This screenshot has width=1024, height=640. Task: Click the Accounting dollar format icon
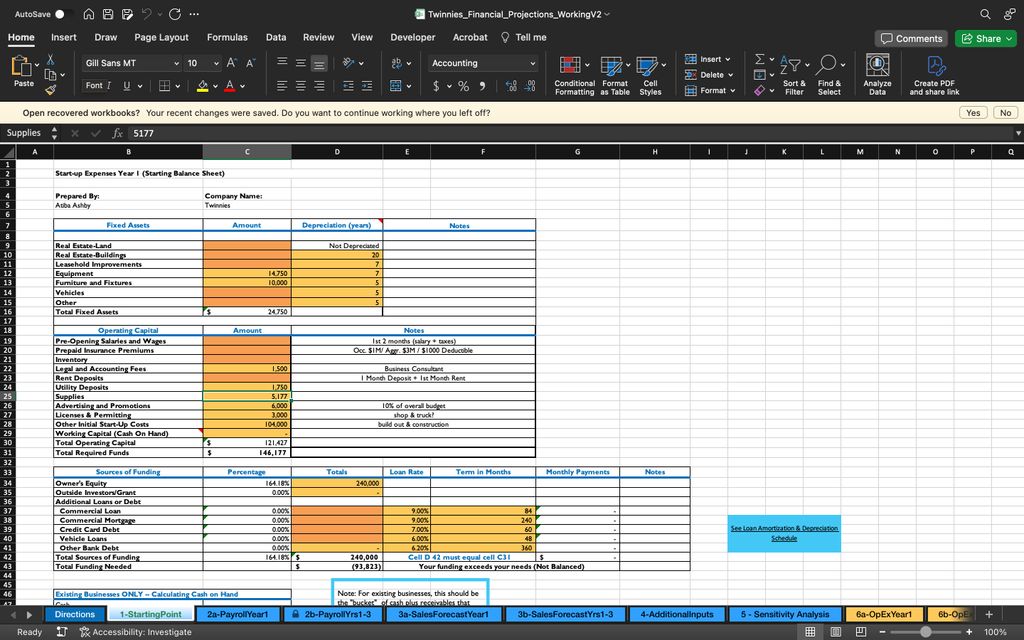click(x=436, y=86)
